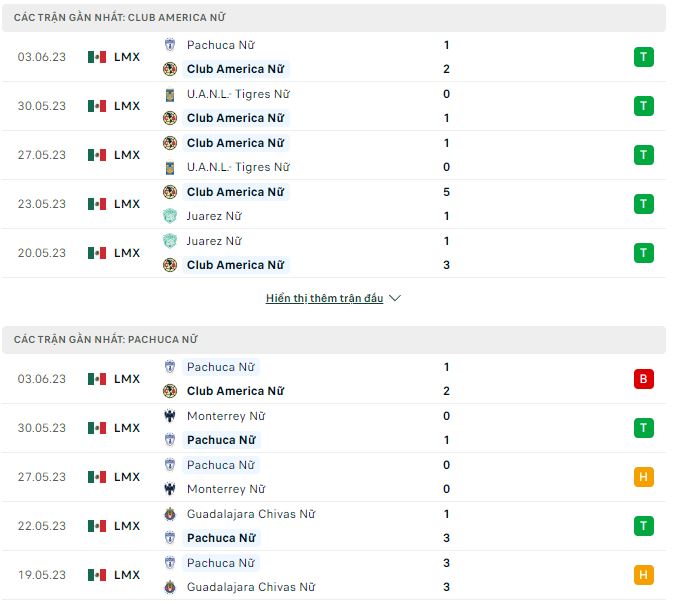
Task: Click Juarez Nữ crest in 23.05.23 match
Action: (169, 216)
